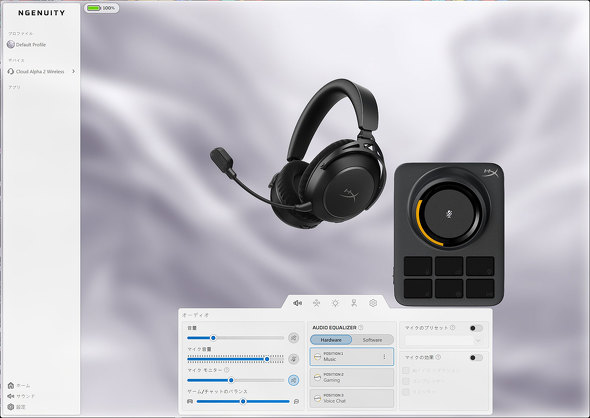Viewport: 590px width, 418px height.
Task: Click the bottom-middle macro key on the device
Action: (x=449, y=289)
